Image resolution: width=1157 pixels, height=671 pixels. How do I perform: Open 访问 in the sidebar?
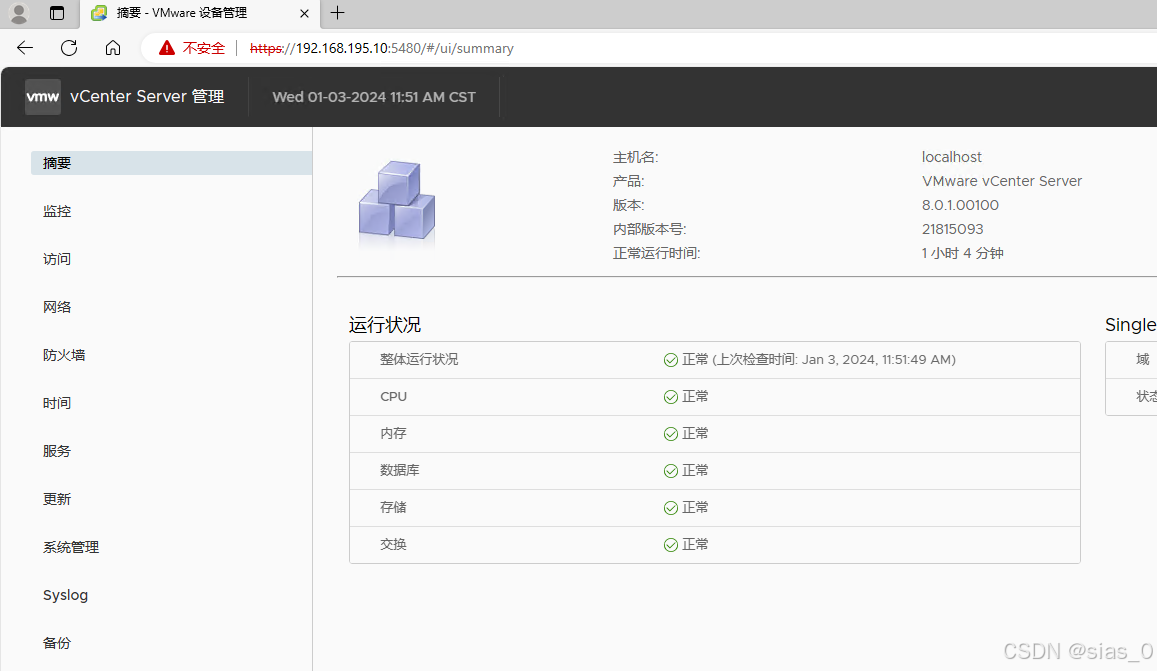coord(57,259)
